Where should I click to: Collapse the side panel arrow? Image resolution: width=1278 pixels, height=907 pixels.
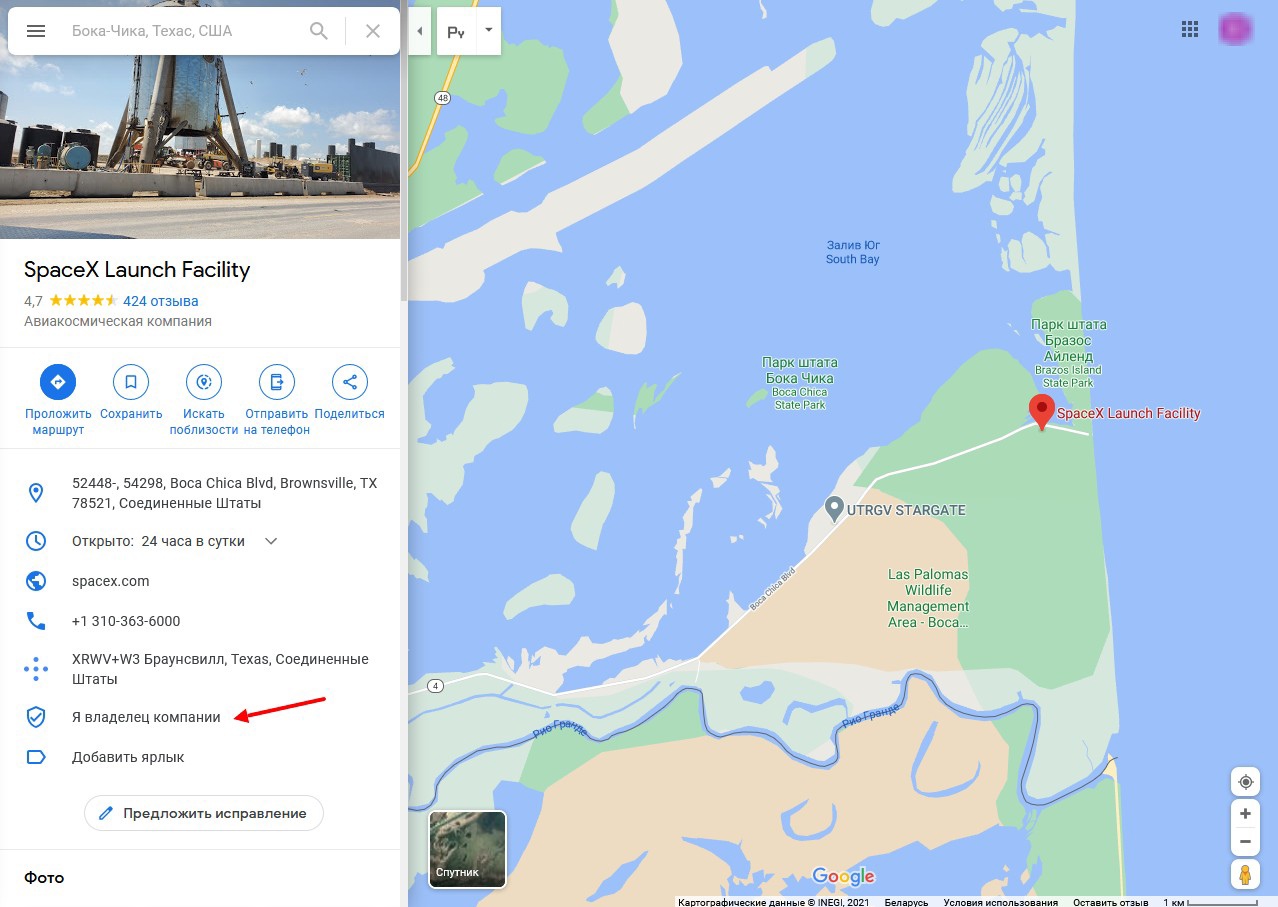[x=419, y=31]
